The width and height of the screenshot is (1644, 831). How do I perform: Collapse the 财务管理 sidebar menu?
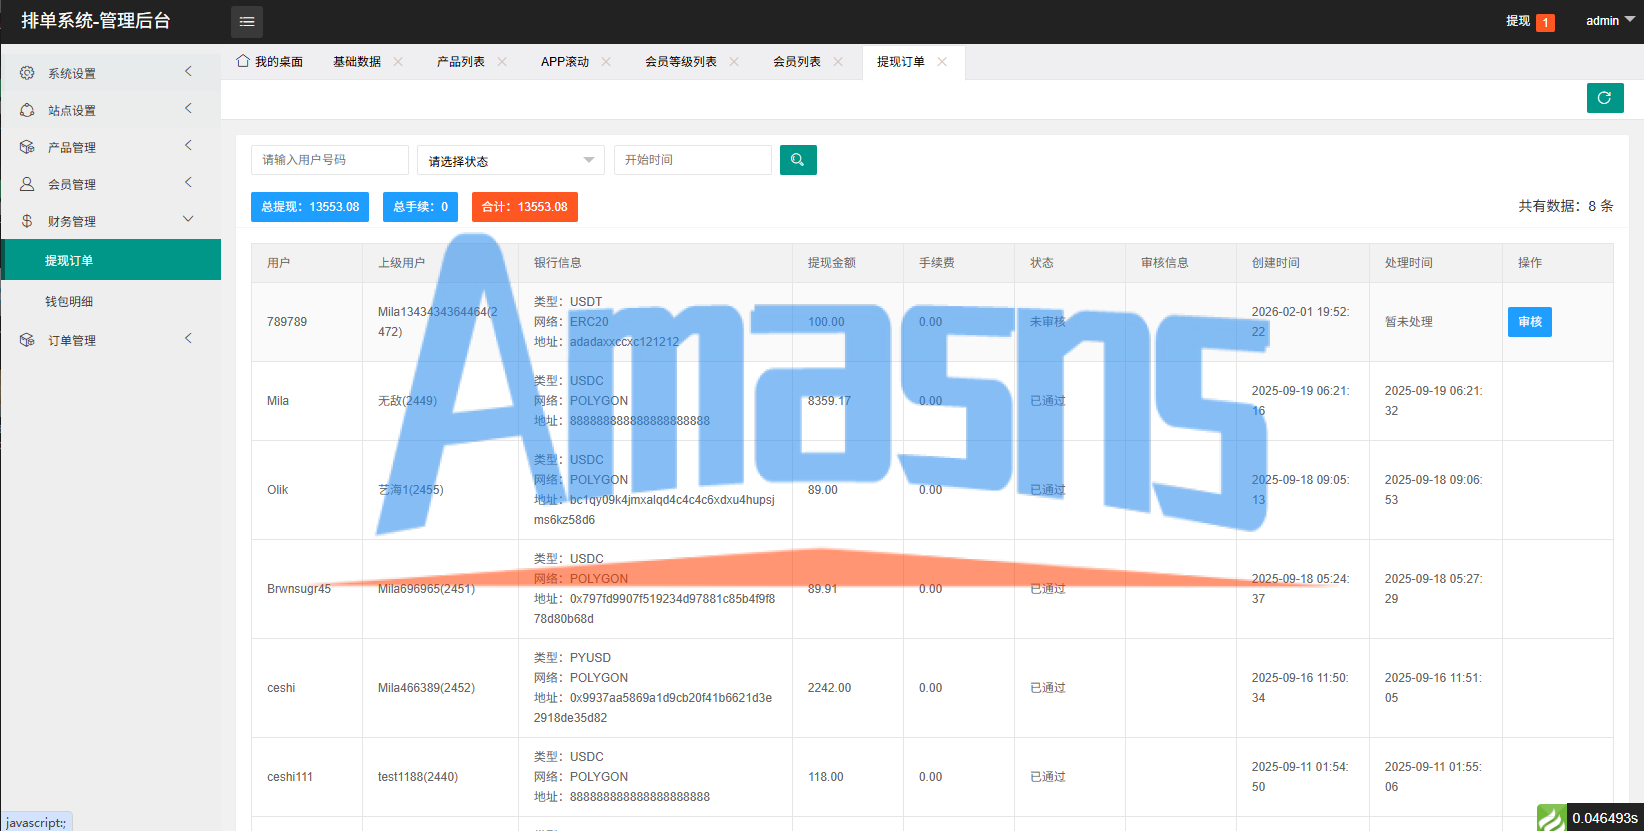click(x=110, y=221)
